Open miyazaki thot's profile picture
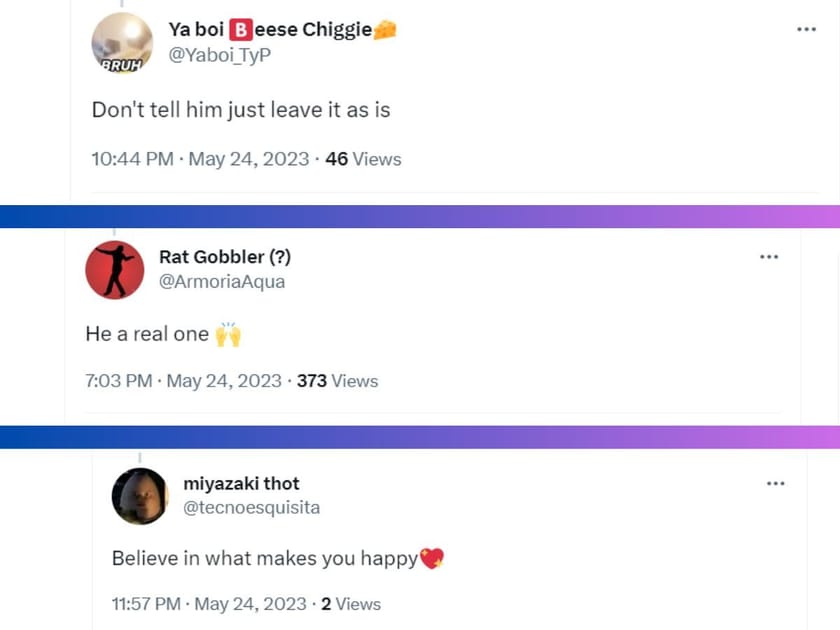This screenshot has height=630, width=840. 141,496
